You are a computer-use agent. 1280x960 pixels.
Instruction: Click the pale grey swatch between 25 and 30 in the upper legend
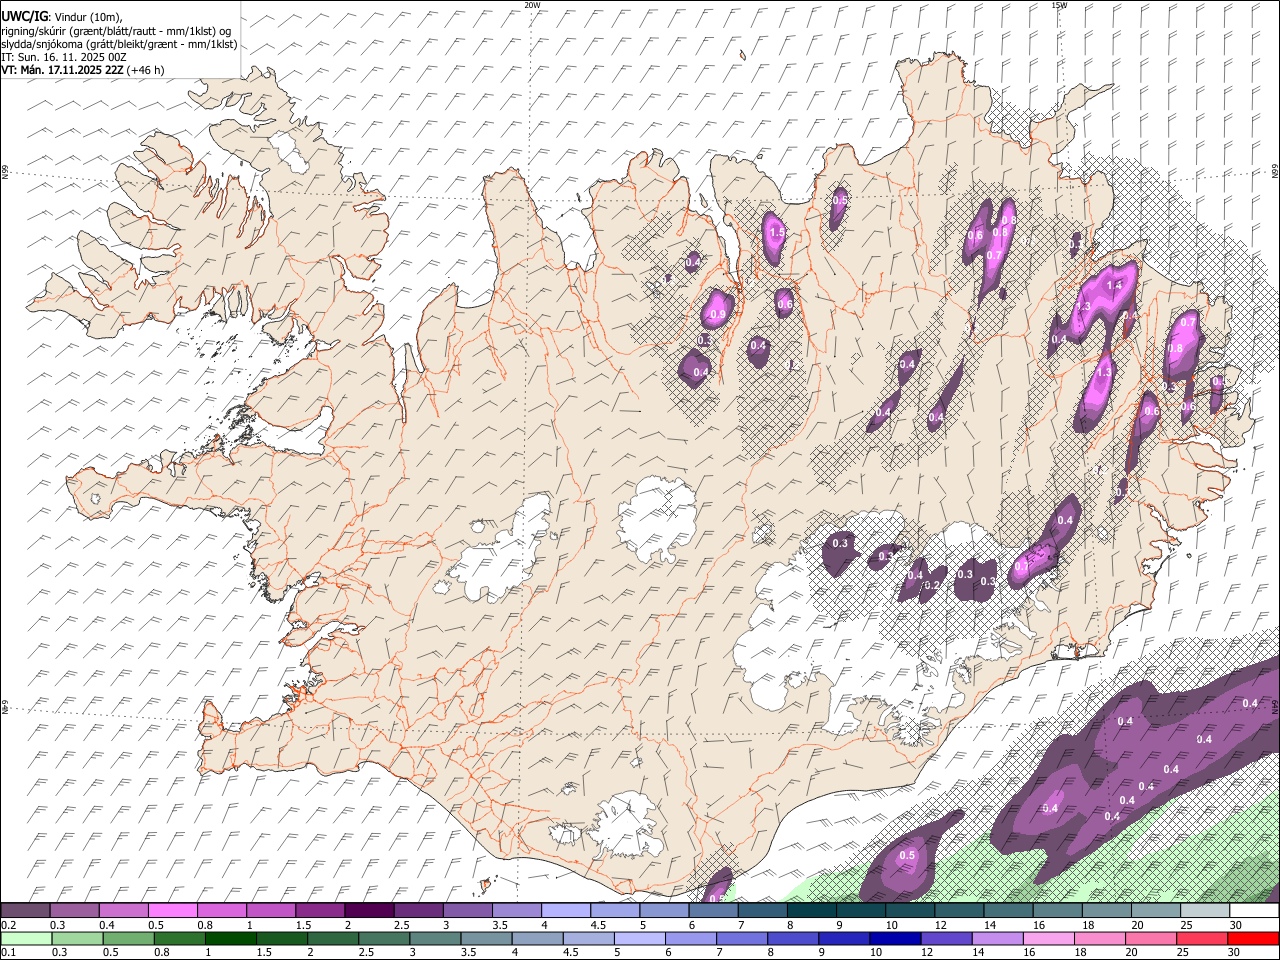pos(1203,911)
